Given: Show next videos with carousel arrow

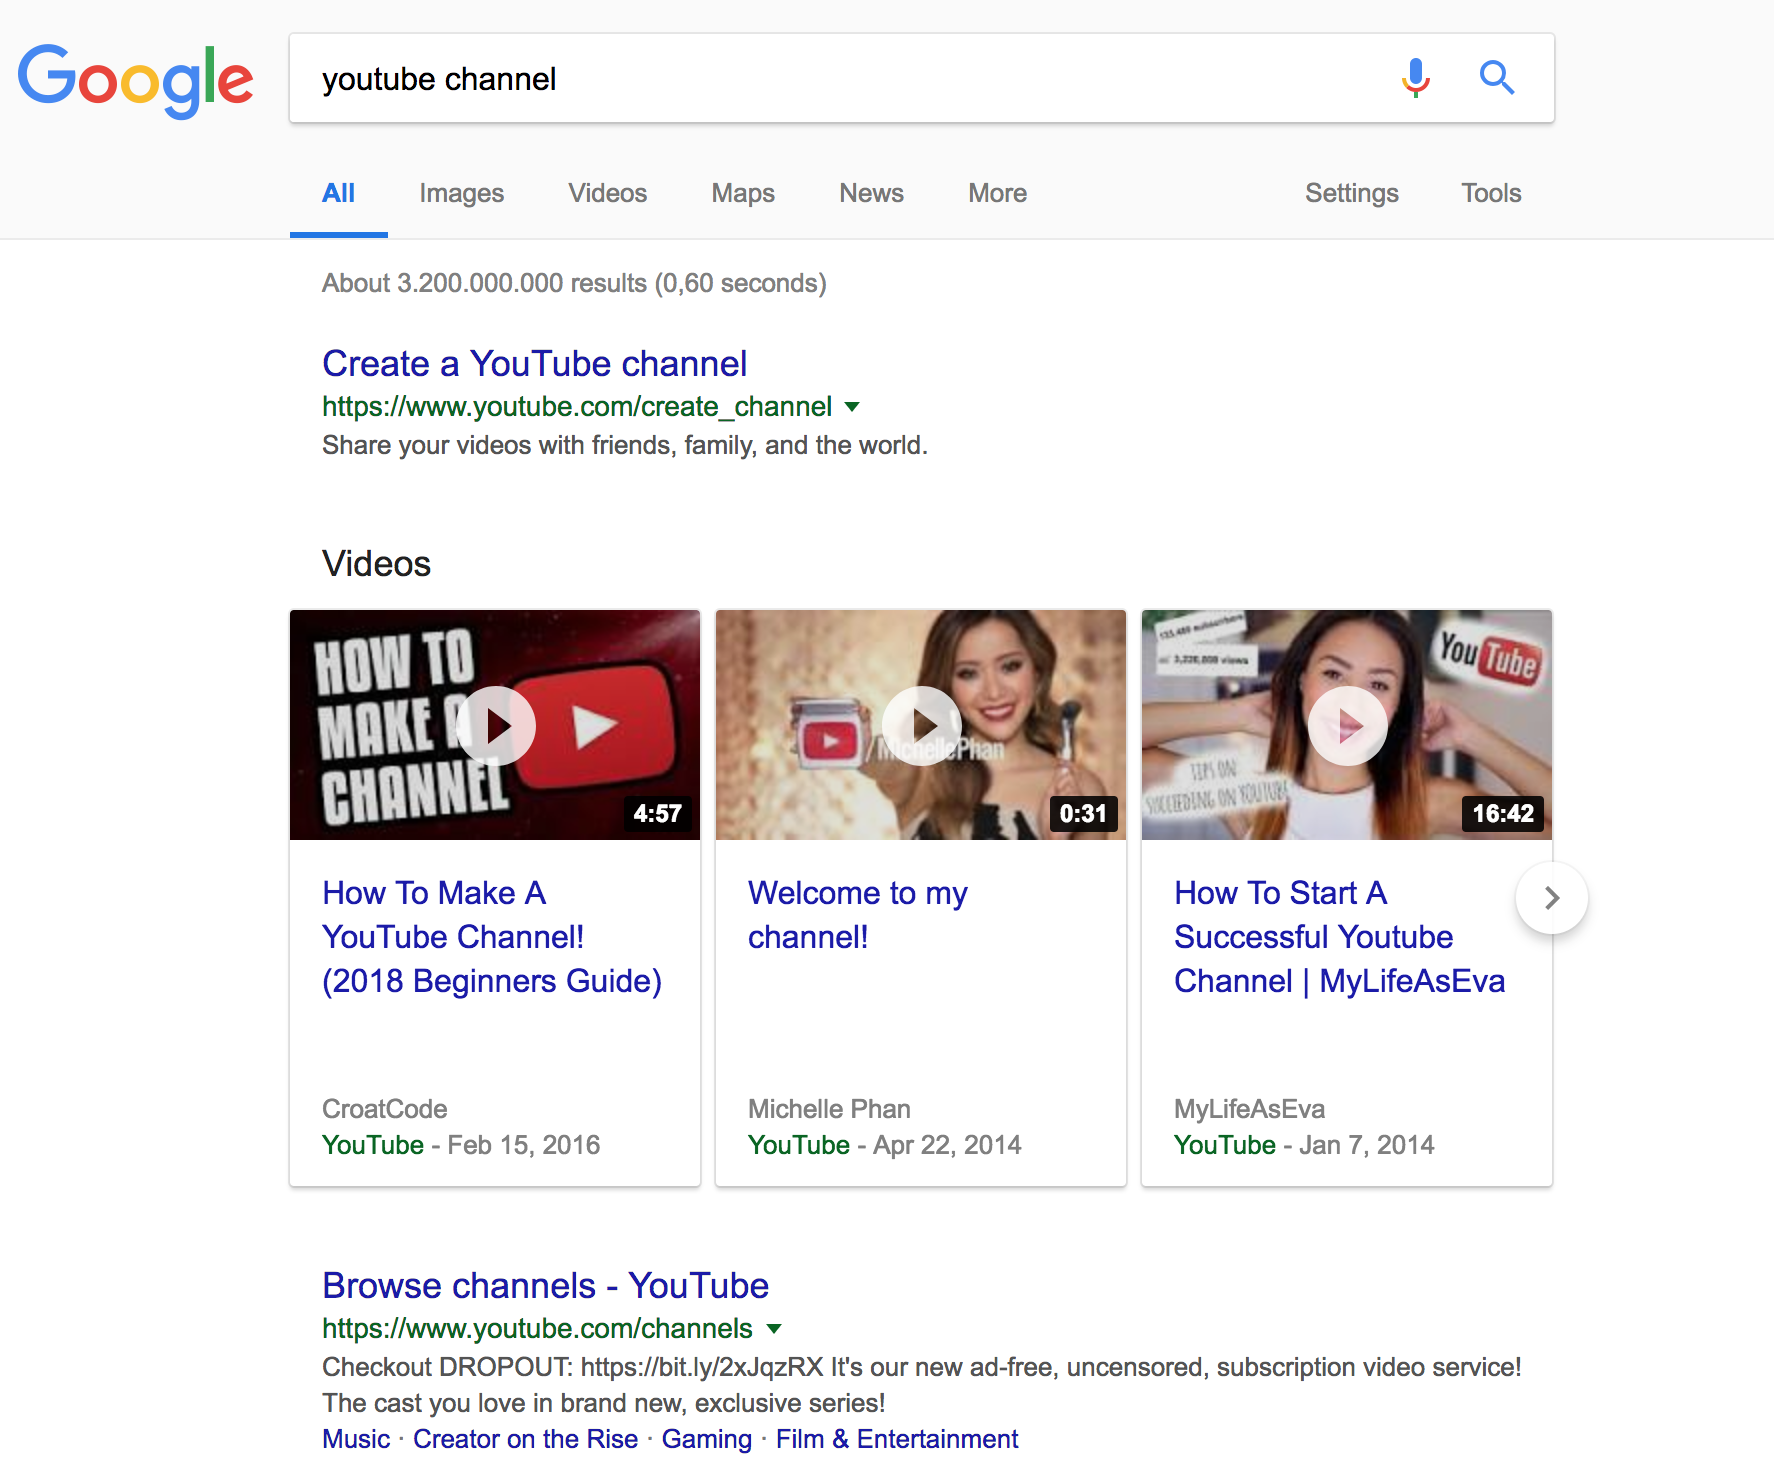Looking at the screenshot, I should click(1551, 898).
